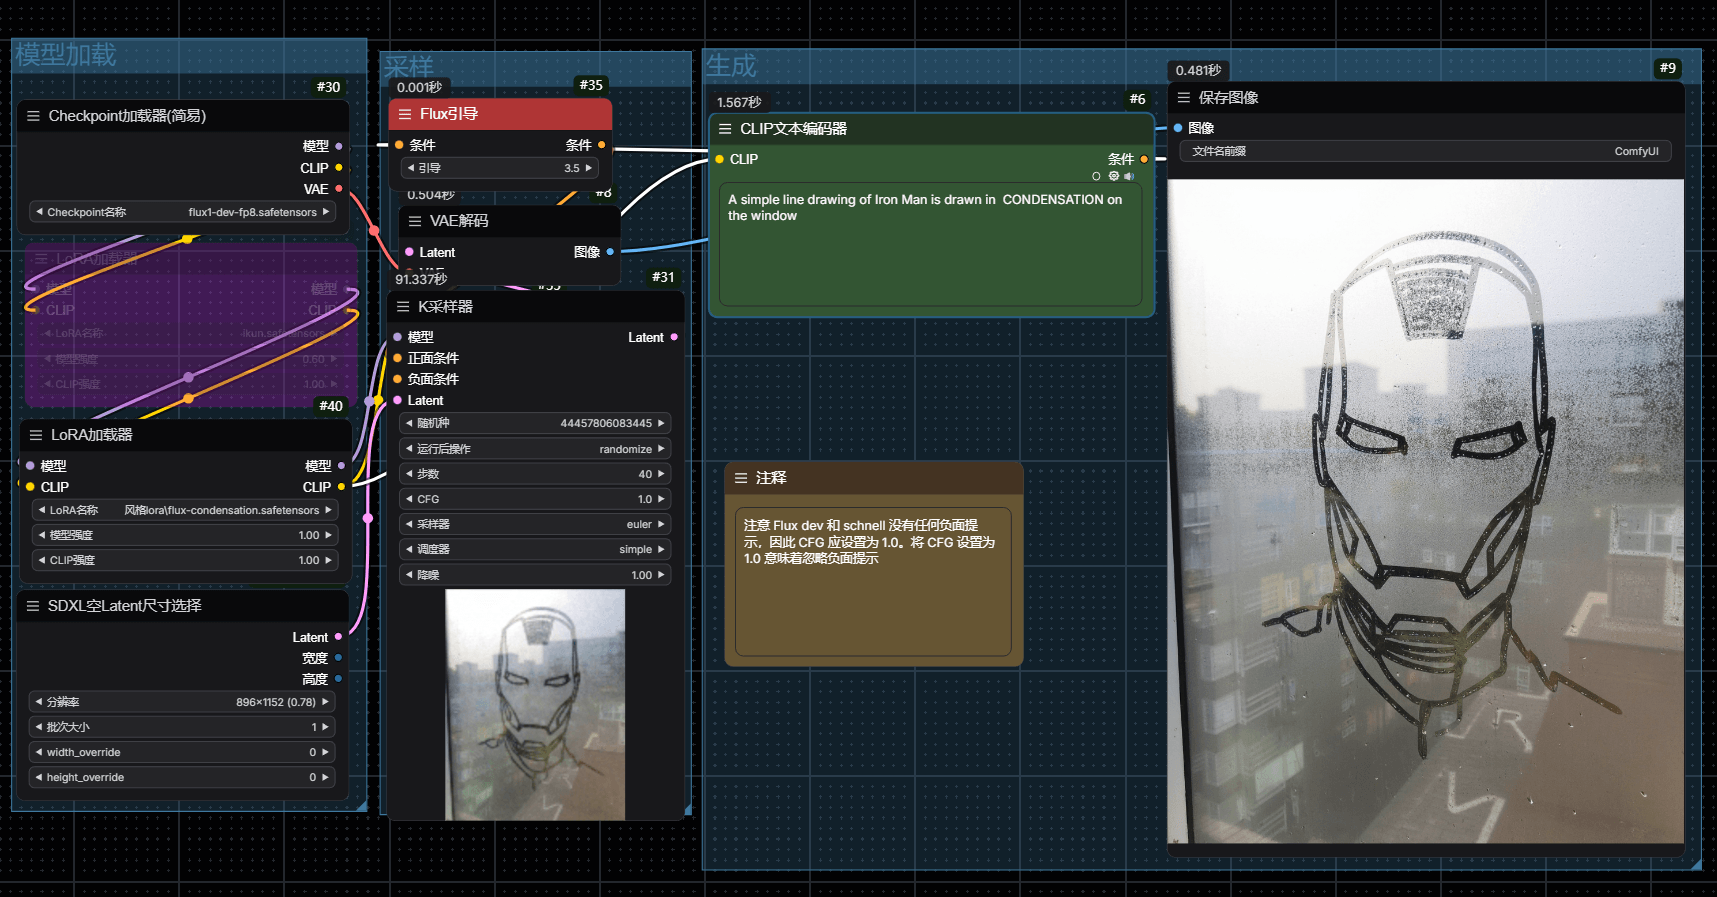Open the 采样器 euler selector

(x=535, y=524)
